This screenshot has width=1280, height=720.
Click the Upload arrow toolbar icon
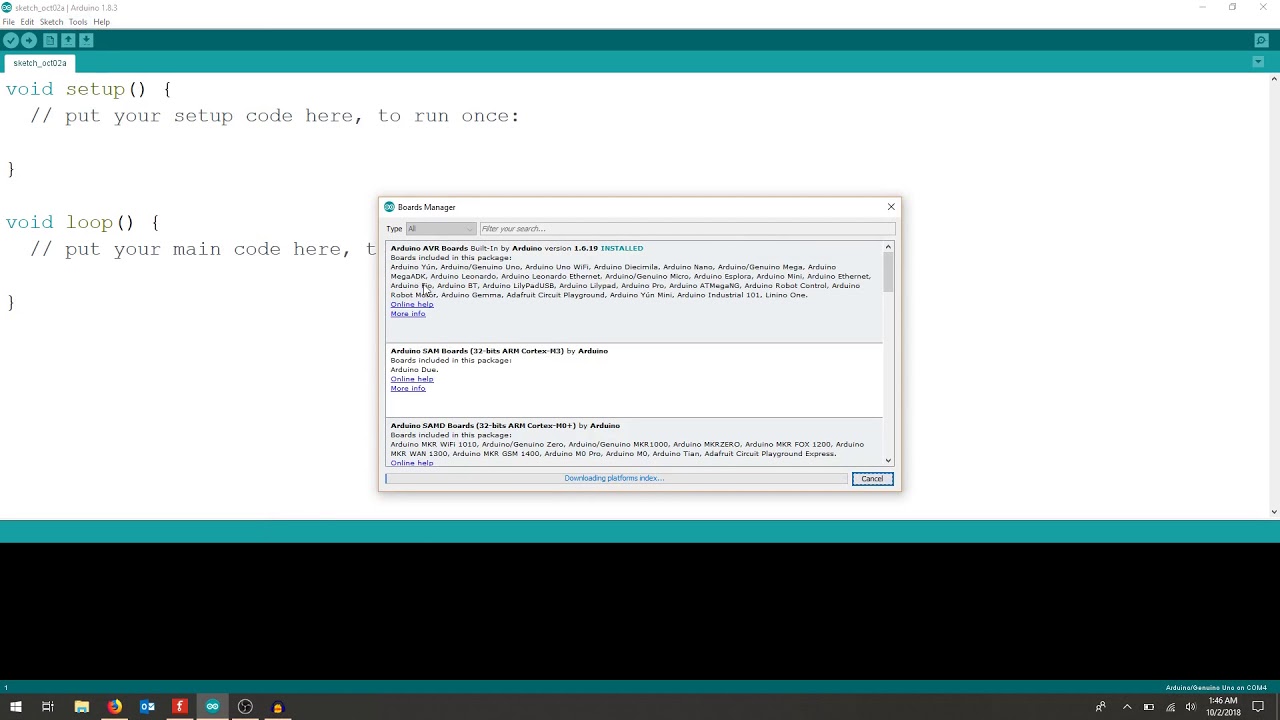[29, 40]
